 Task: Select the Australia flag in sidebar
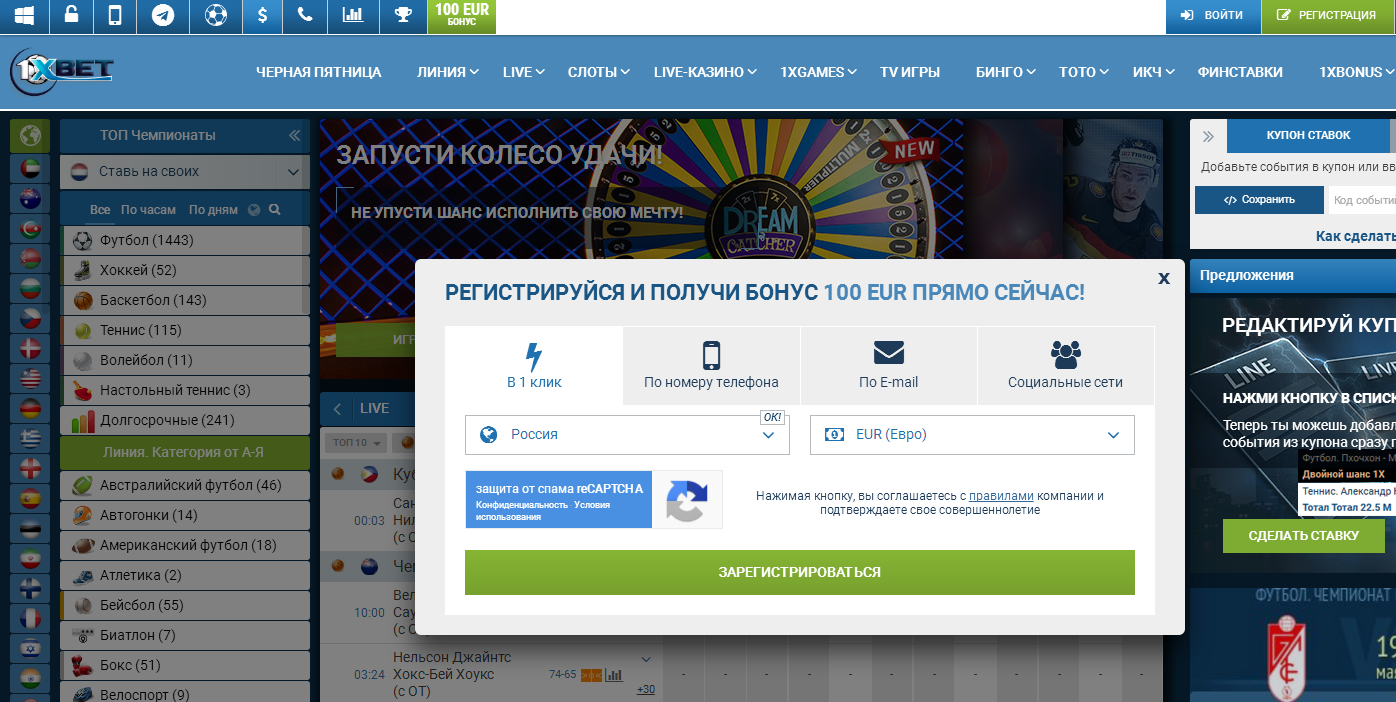(x=30, y=199)
